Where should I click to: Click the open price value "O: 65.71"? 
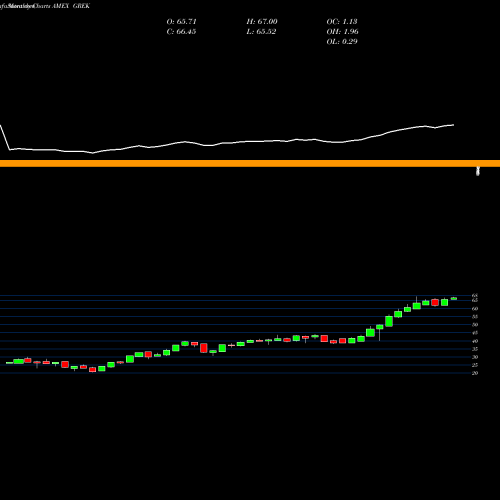coord(181,22)
